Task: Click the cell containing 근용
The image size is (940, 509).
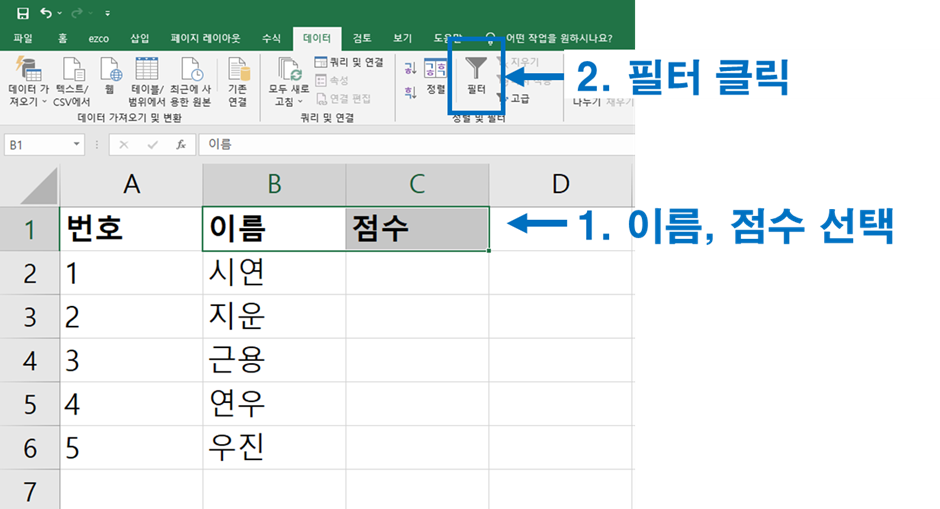Action: [274, 360]
